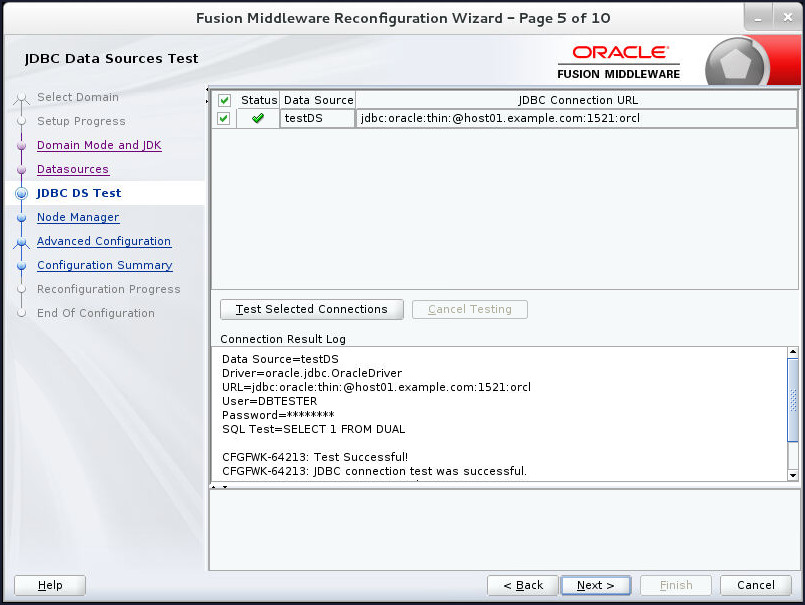Click the pentagon emblem icon in header
Image resolution: width=805 pixels, height=605 pixels.
click(735, 64)
